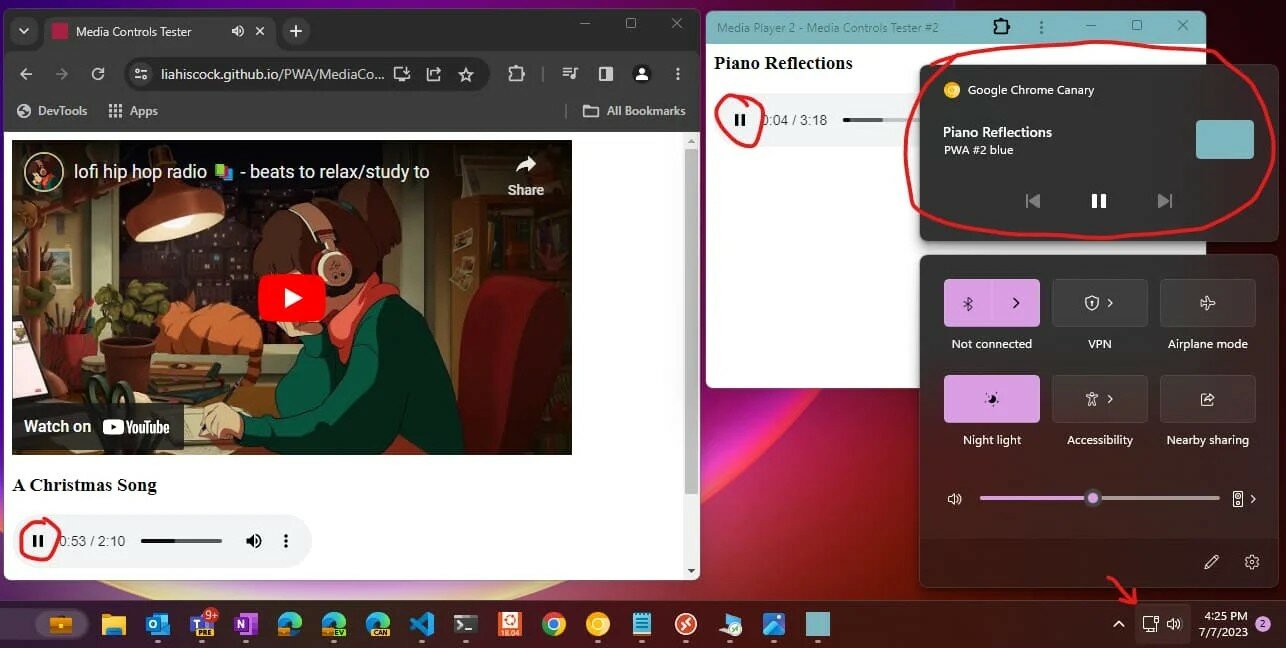Open the taskbar notification badge

[x=1263, y=624]
